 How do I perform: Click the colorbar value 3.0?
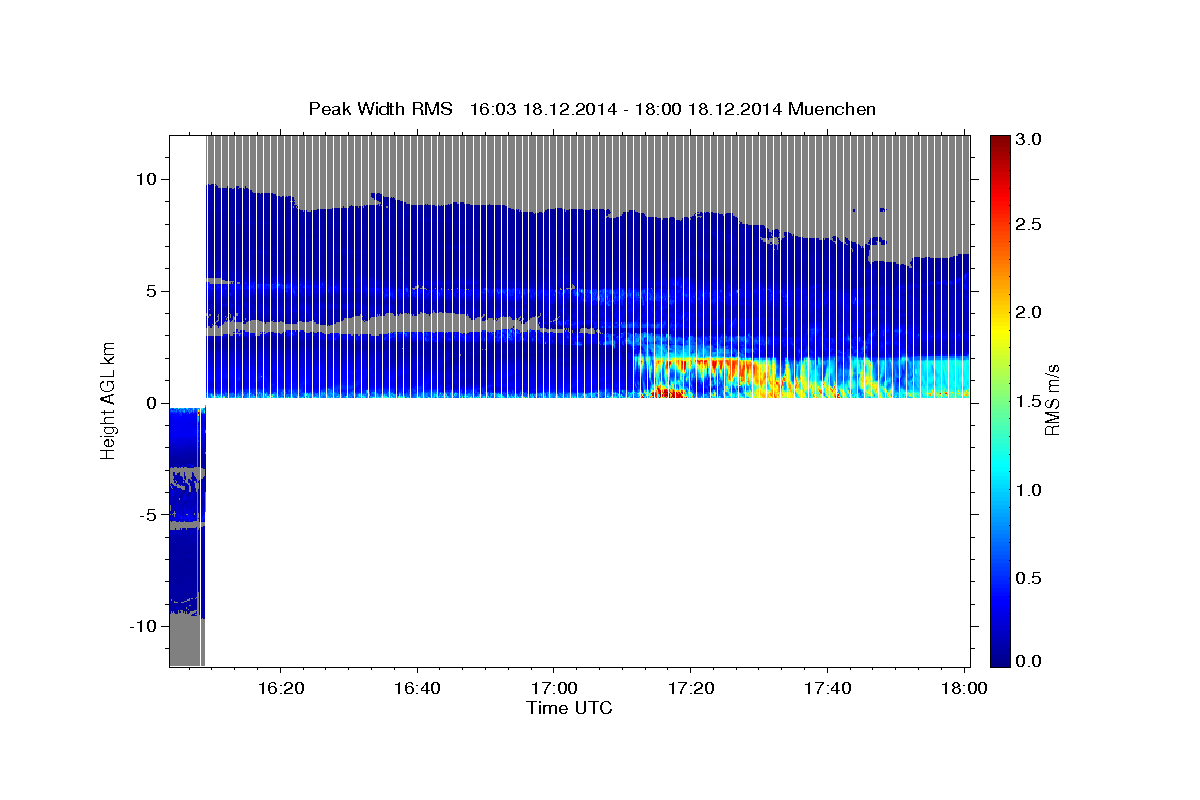pyautogui.click(x=1030, y=140)
